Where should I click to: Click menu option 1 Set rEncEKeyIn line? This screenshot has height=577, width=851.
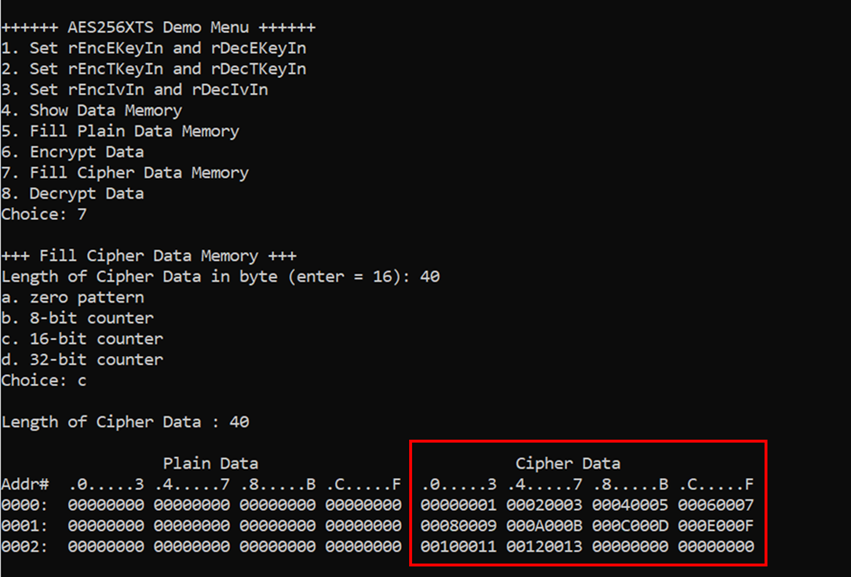tap(154, 48)
